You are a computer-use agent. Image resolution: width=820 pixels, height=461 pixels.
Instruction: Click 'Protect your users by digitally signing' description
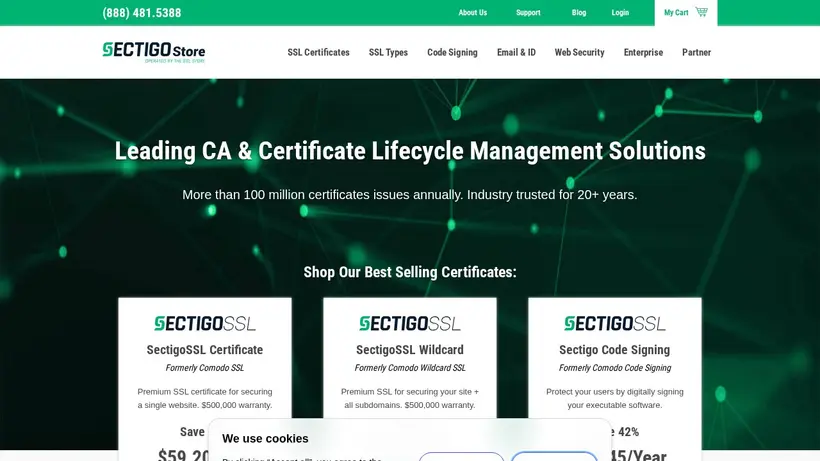614,398
